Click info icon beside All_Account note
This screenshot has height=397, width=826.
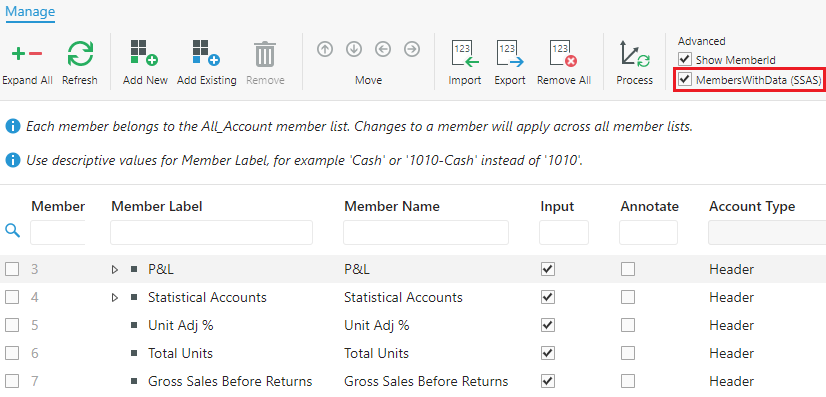[13, 126]
